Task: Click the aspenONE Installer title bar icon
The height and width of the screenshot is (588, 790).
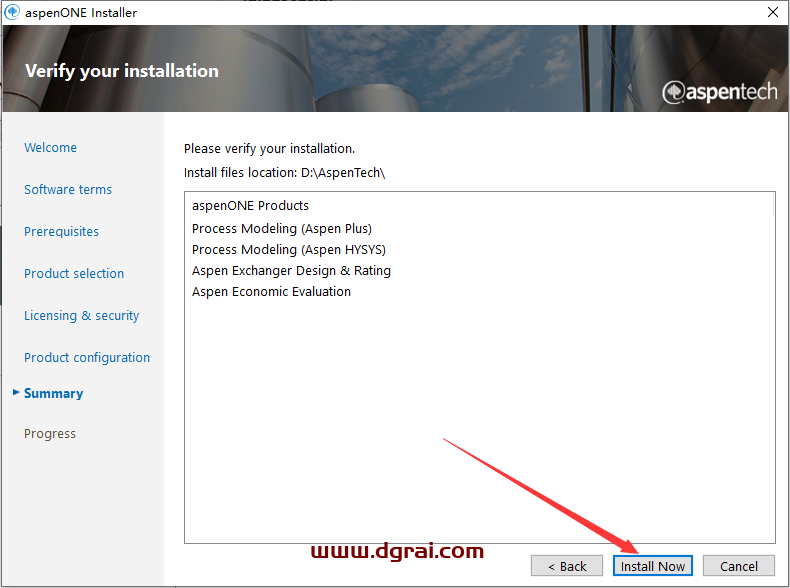Action: (x=12, y=12)
